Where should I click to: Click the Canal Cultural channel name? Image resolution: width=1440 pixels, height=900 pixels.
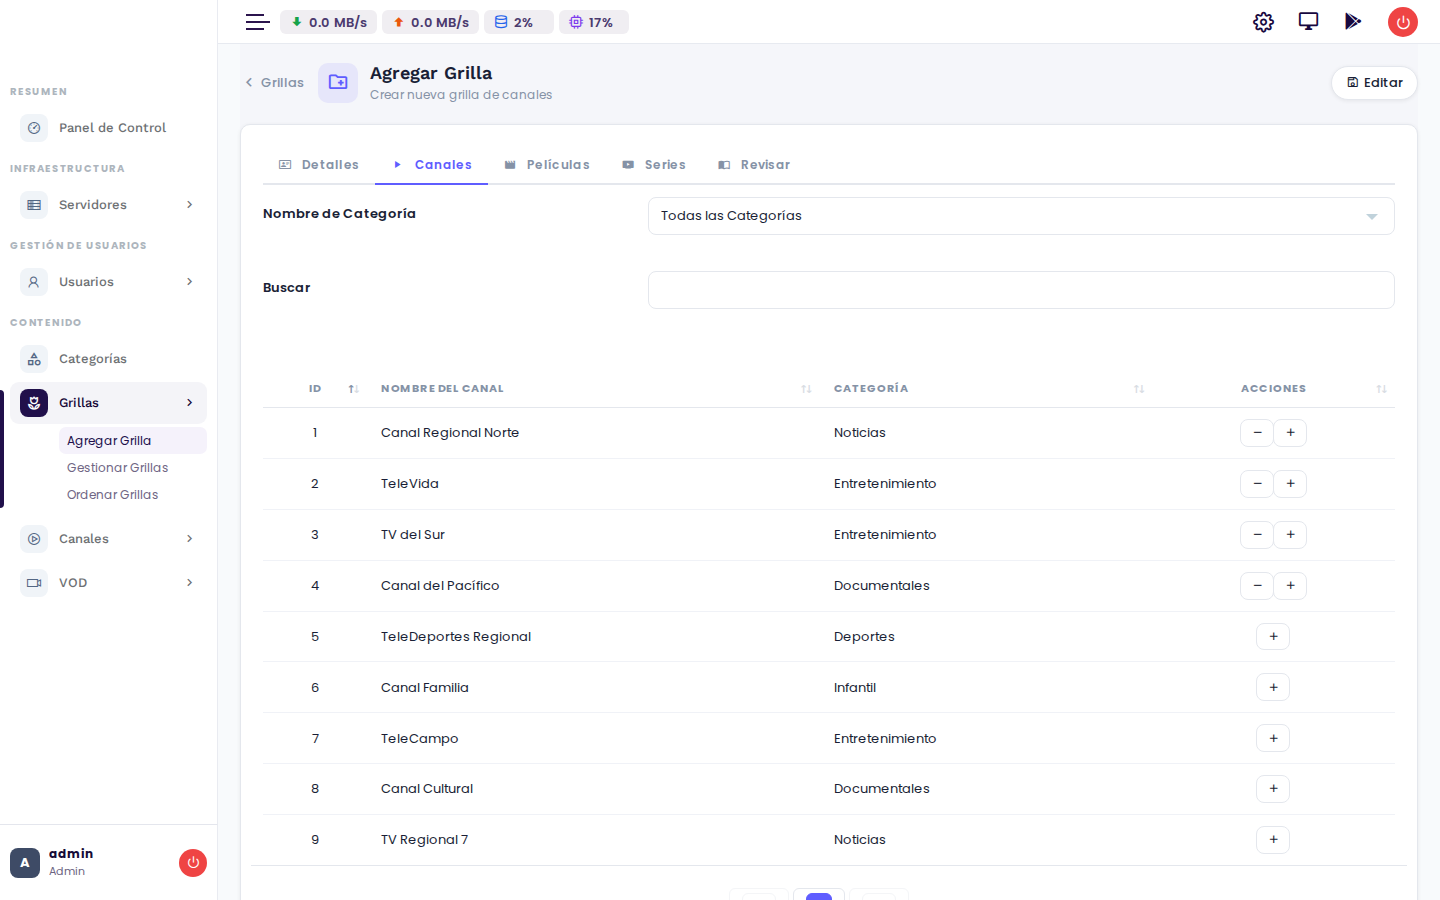[427, 789]
